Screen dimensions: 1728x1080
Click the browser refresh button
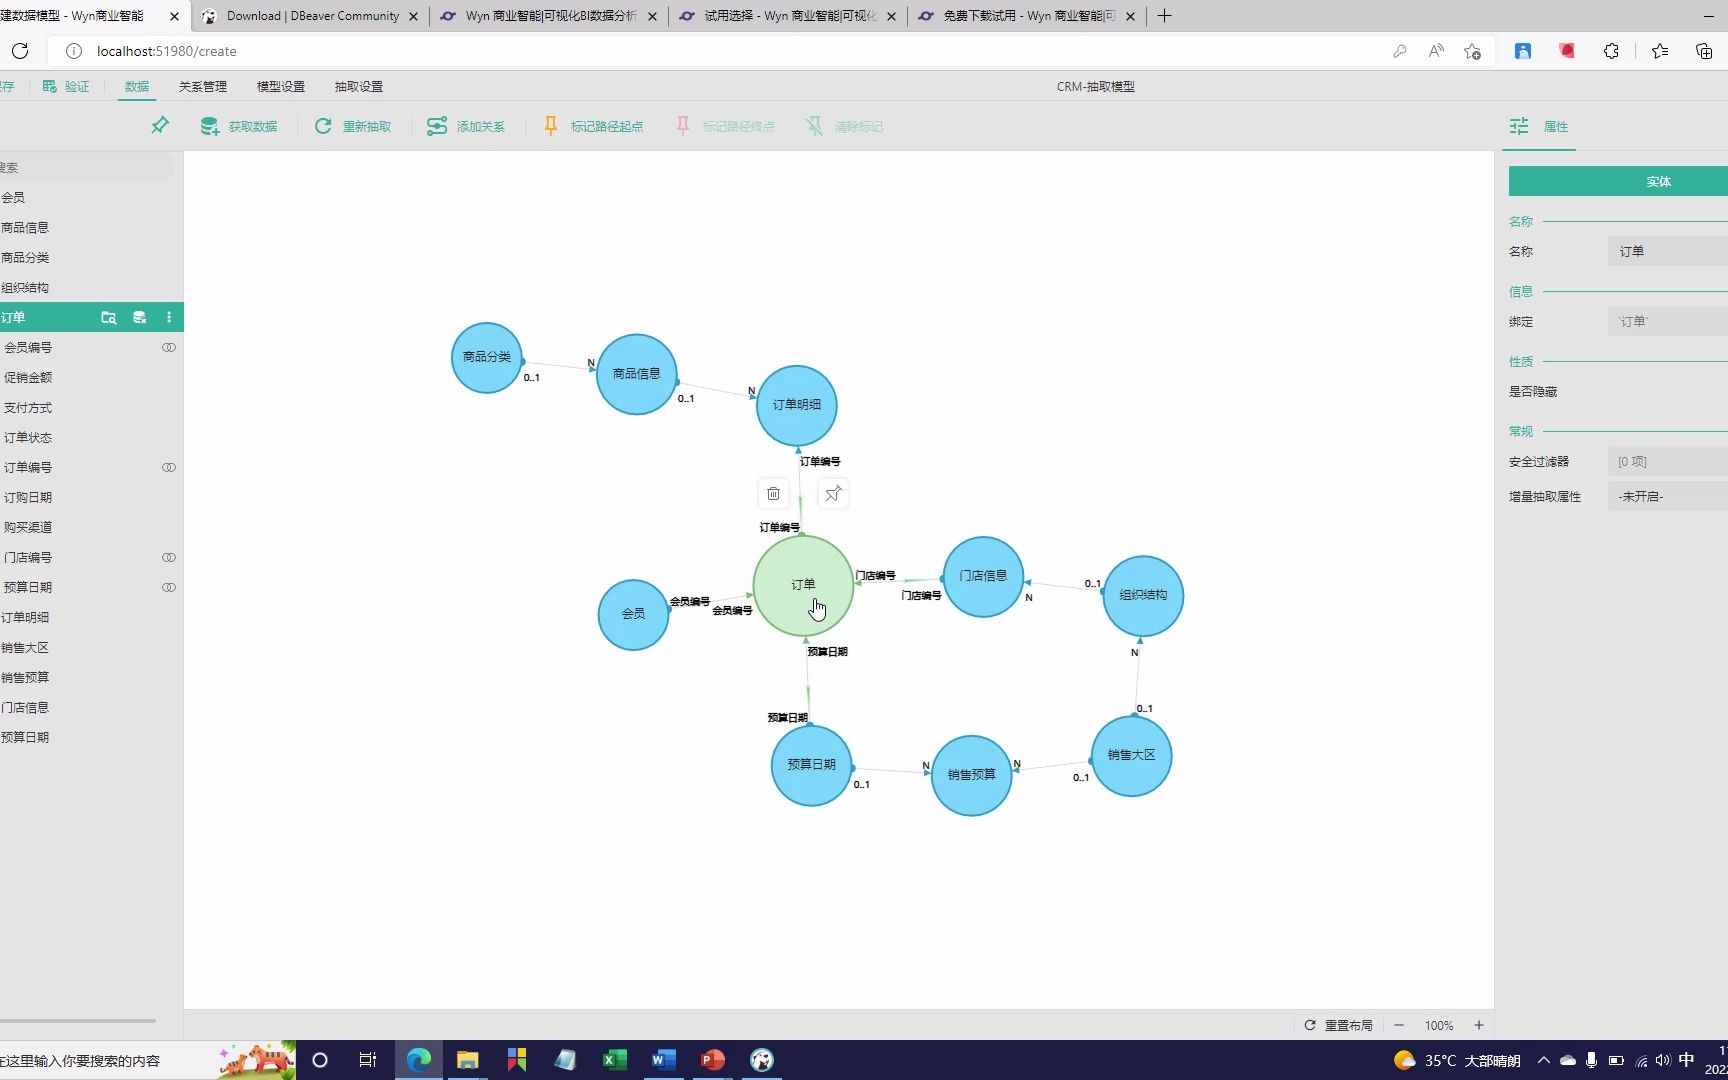pos(20,51)
